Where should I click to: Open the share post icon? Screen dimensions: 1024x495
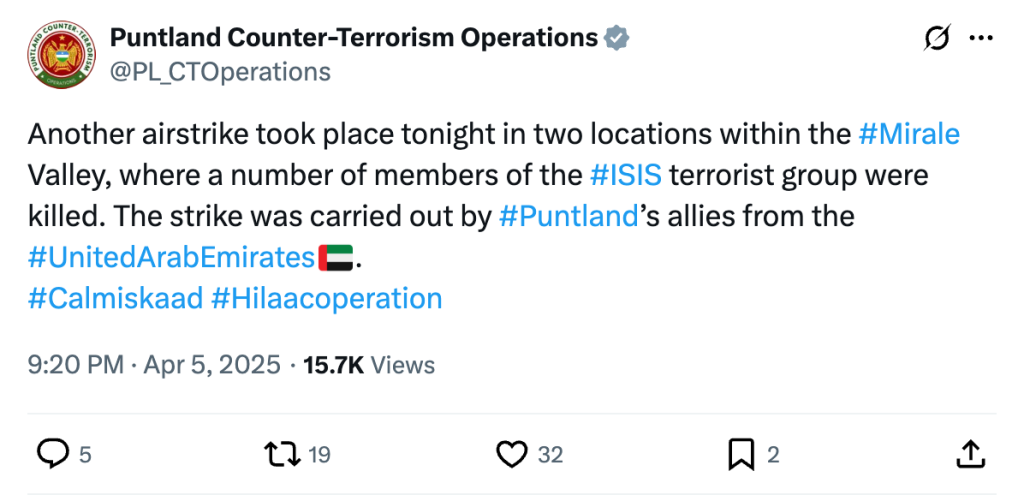point(969,454)
